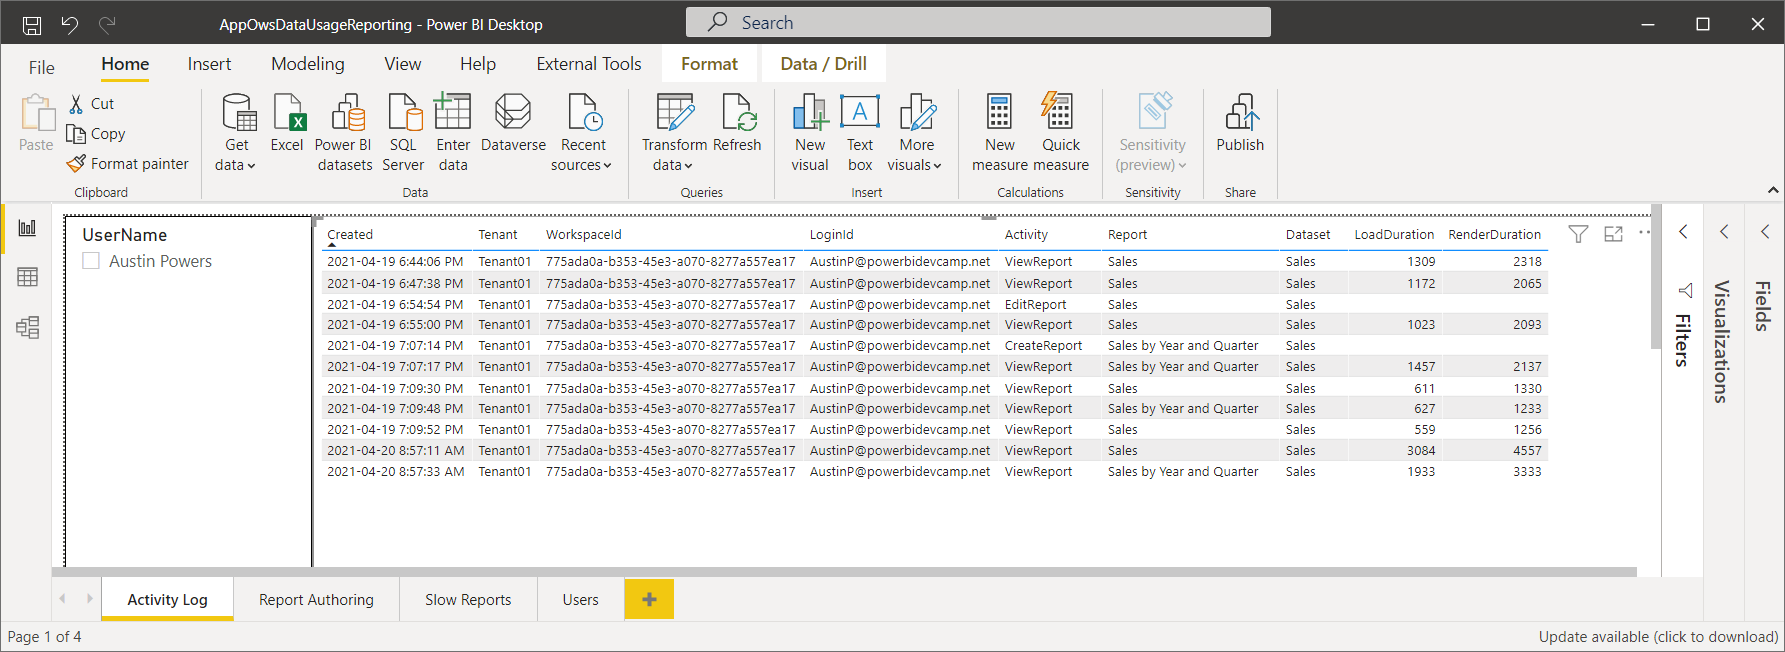Open the View ribbon tab
Image resolution: width=1785 pixels, height=652 pixels.
(x=403, y=64)
